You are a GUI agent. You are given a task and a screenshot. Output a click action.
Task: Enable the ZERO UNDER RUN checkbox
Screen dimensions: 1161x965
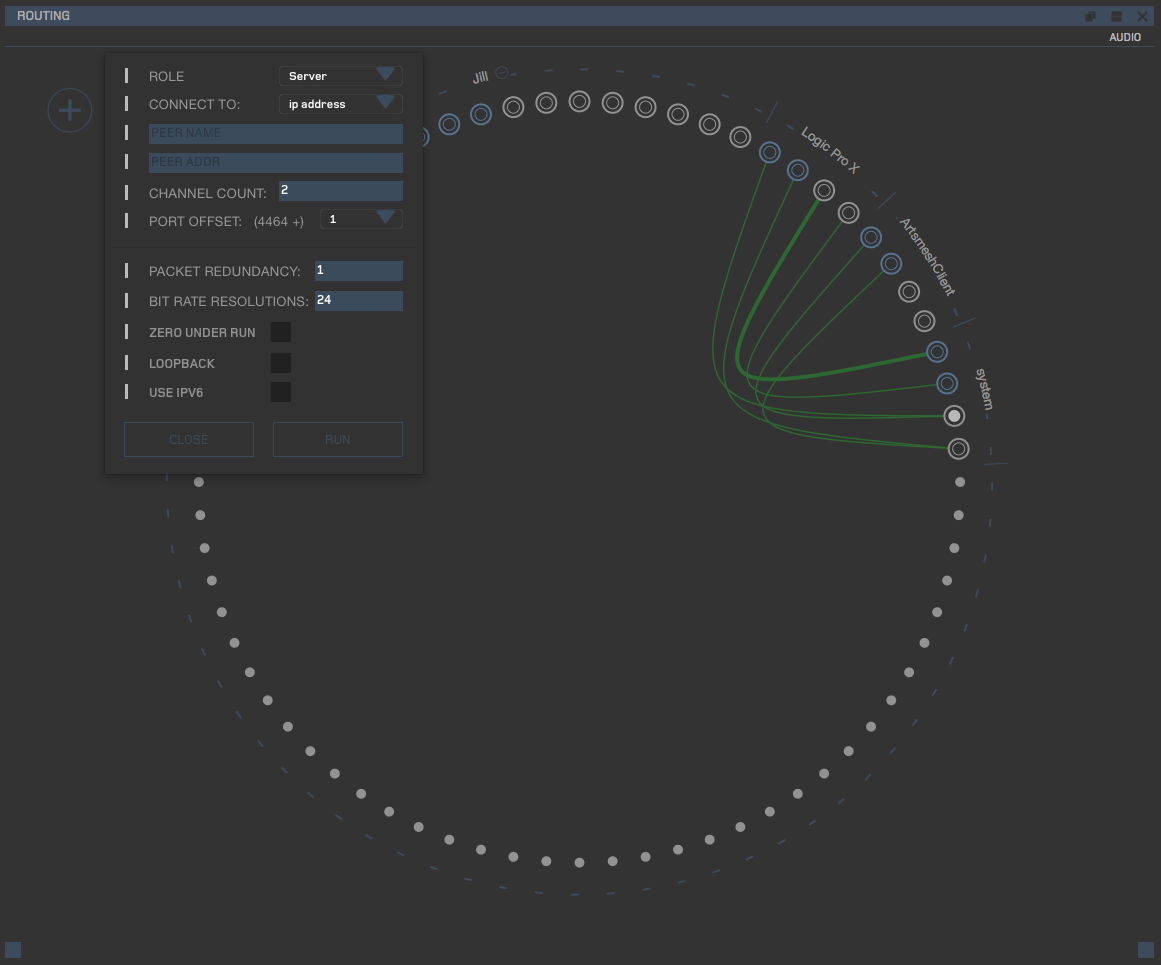click(x=281, y=333)
